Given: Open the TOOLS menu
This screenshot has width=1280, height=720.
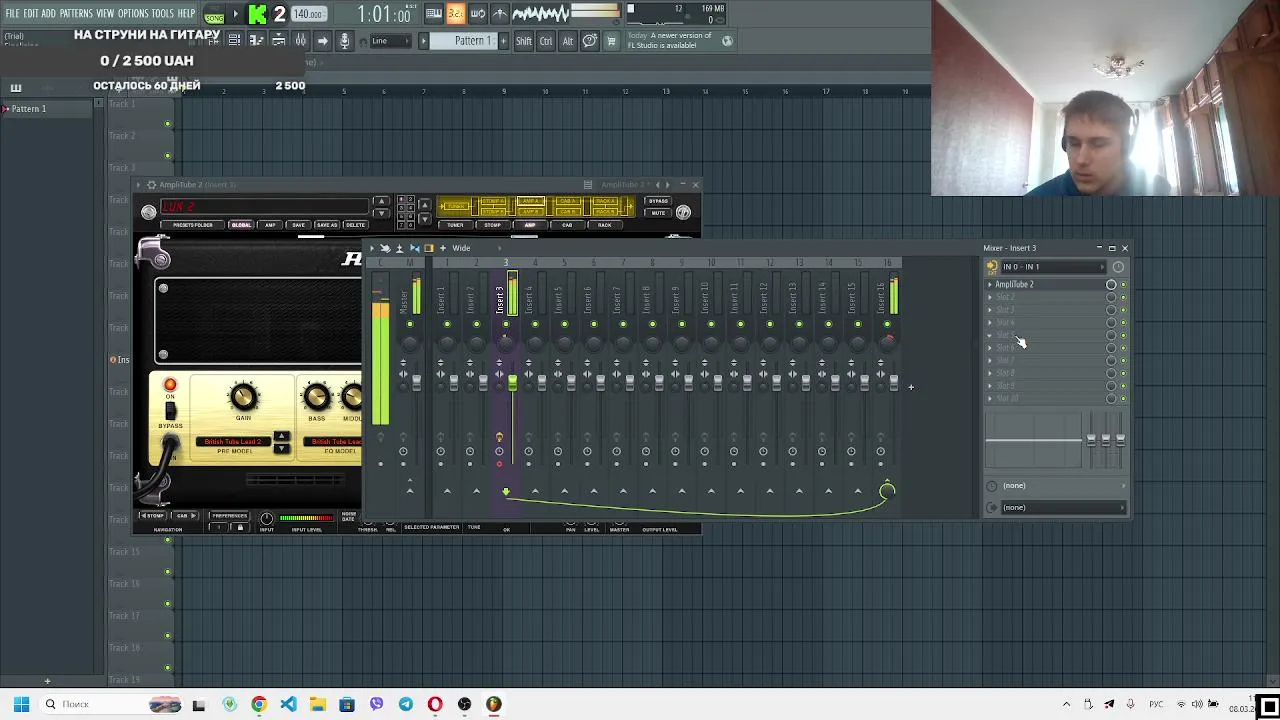Looking at the screenshot, I should click(163, 13).
